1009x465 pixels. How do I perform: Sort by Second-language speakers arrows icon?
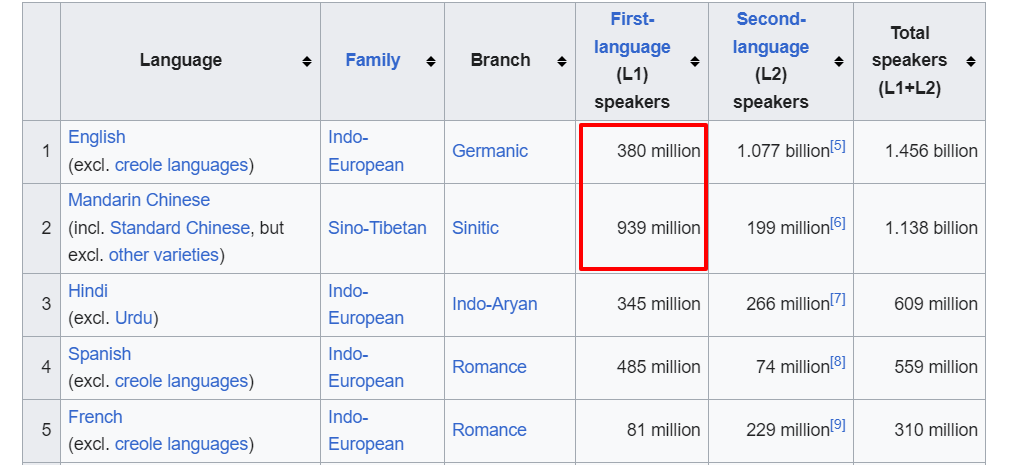(x=839, y=62)
